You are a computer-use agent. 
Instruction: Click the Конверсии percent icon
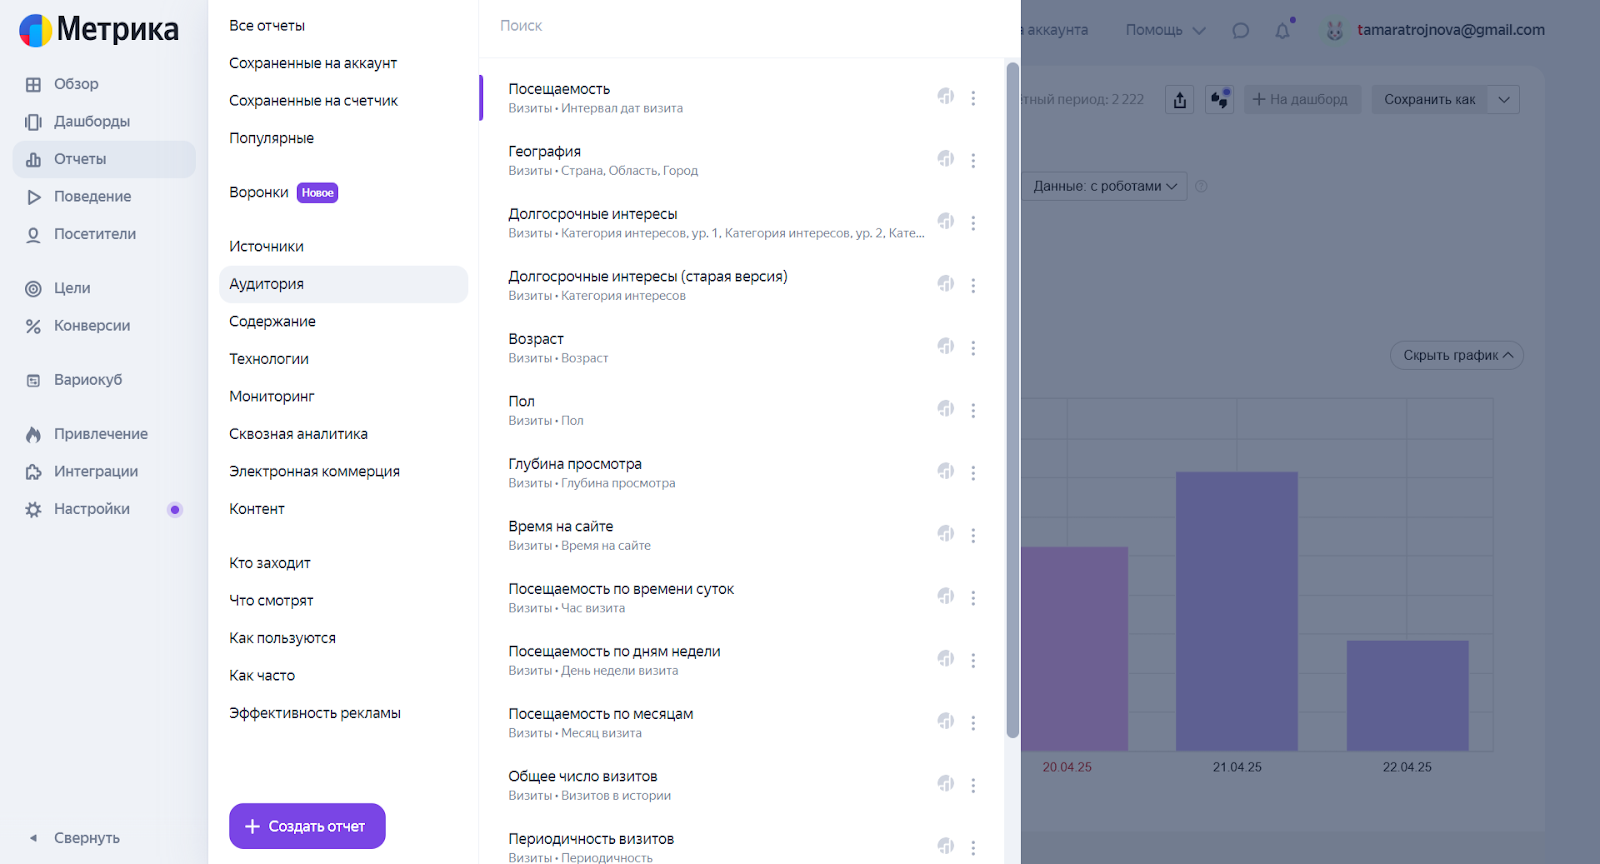click(x=33, y=326)
